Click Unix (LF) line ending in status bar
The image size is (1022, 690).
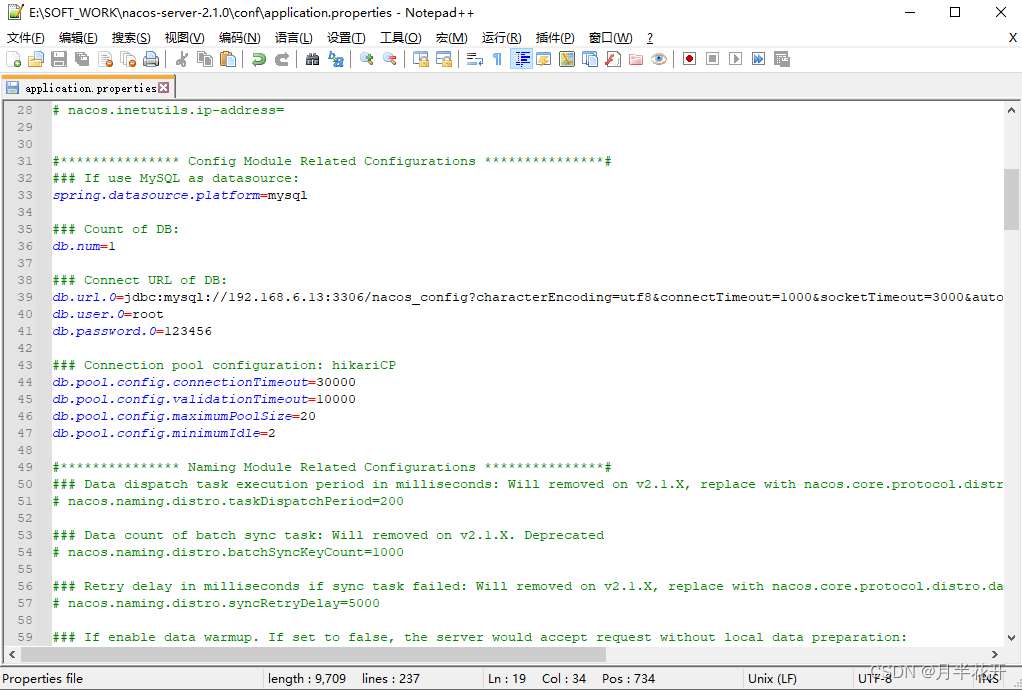(772, 678)
